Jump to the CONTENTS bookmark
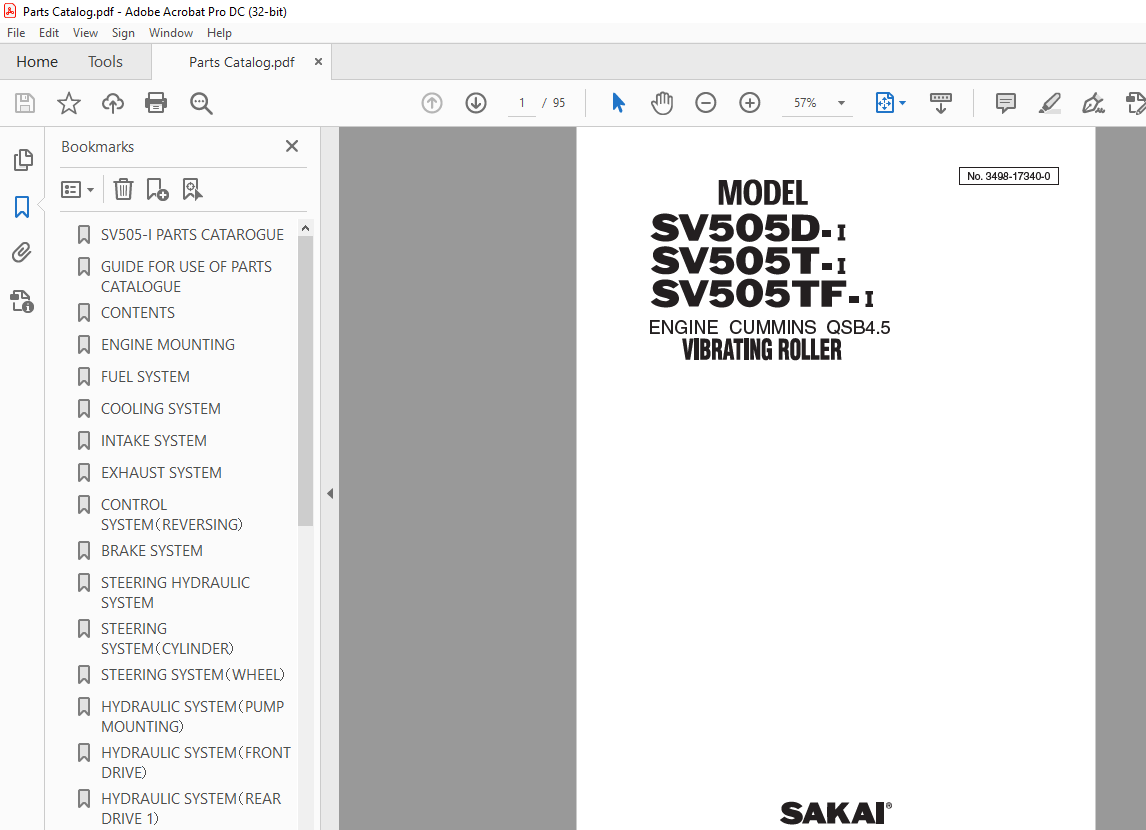 pos(137,313)
